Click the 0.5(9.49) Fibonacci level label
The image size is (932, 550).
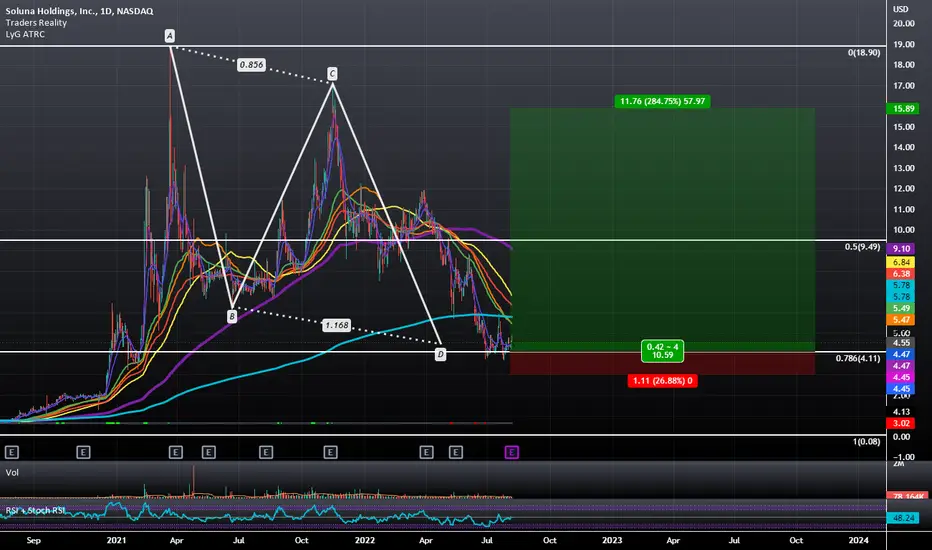pyautogui.click(x=862, y=246)
